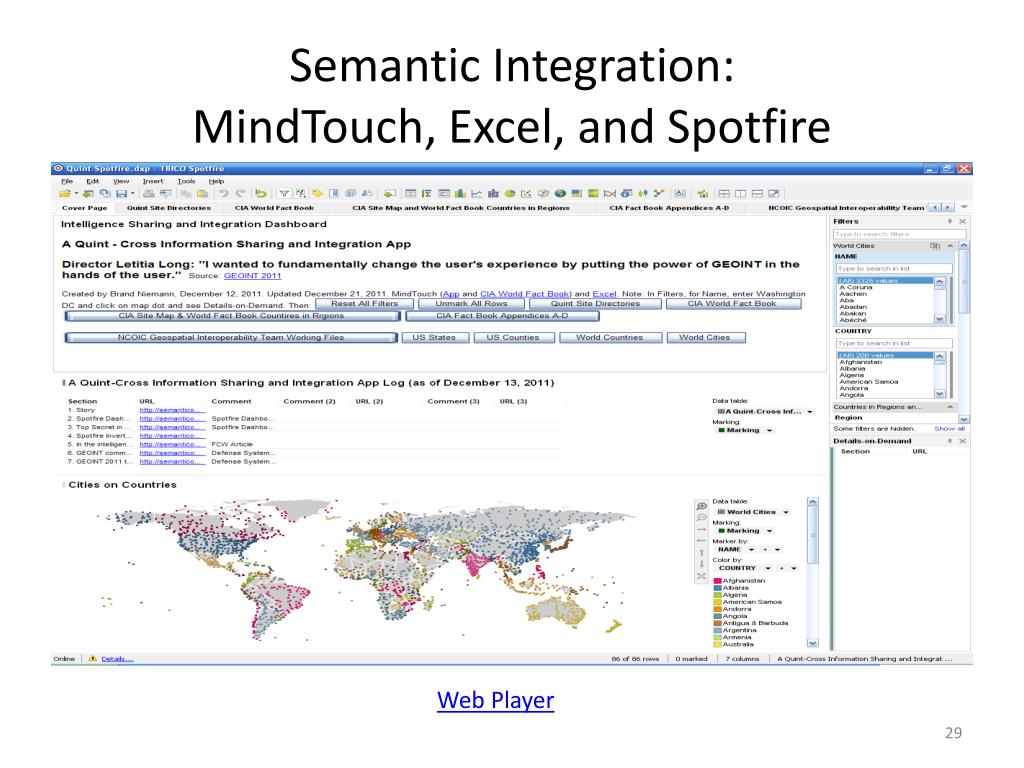The height and width of the screenshot is (768, 1024).
Task: Click the yellow Tags toolbar icon
Action: [317, 193]
